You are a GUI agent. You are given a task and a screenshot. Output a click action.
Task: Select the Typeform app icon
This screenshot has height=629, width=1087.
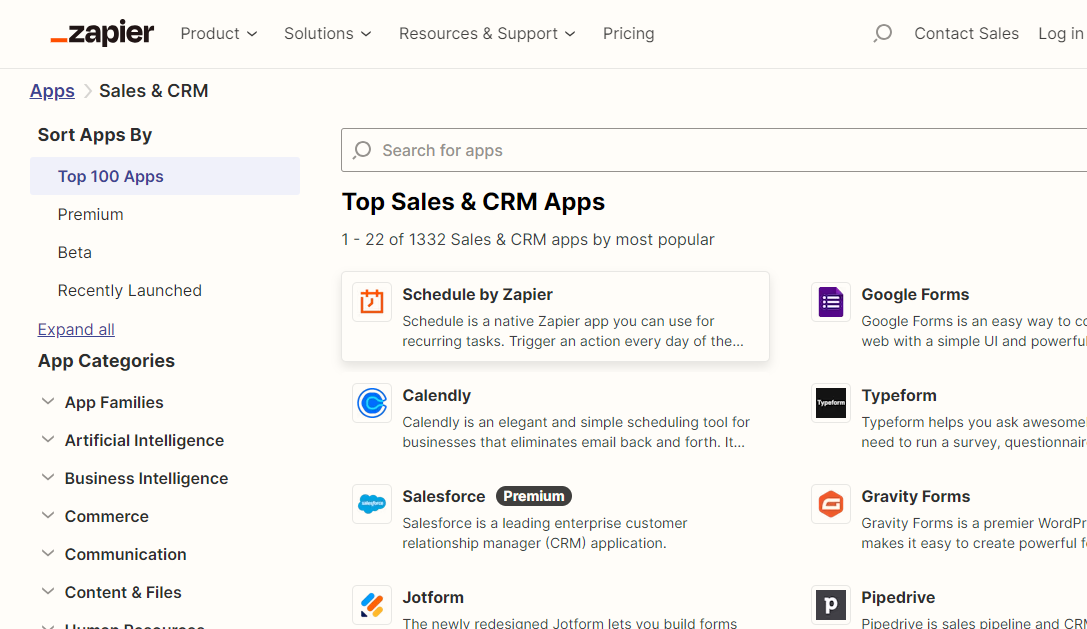[831, 403]
